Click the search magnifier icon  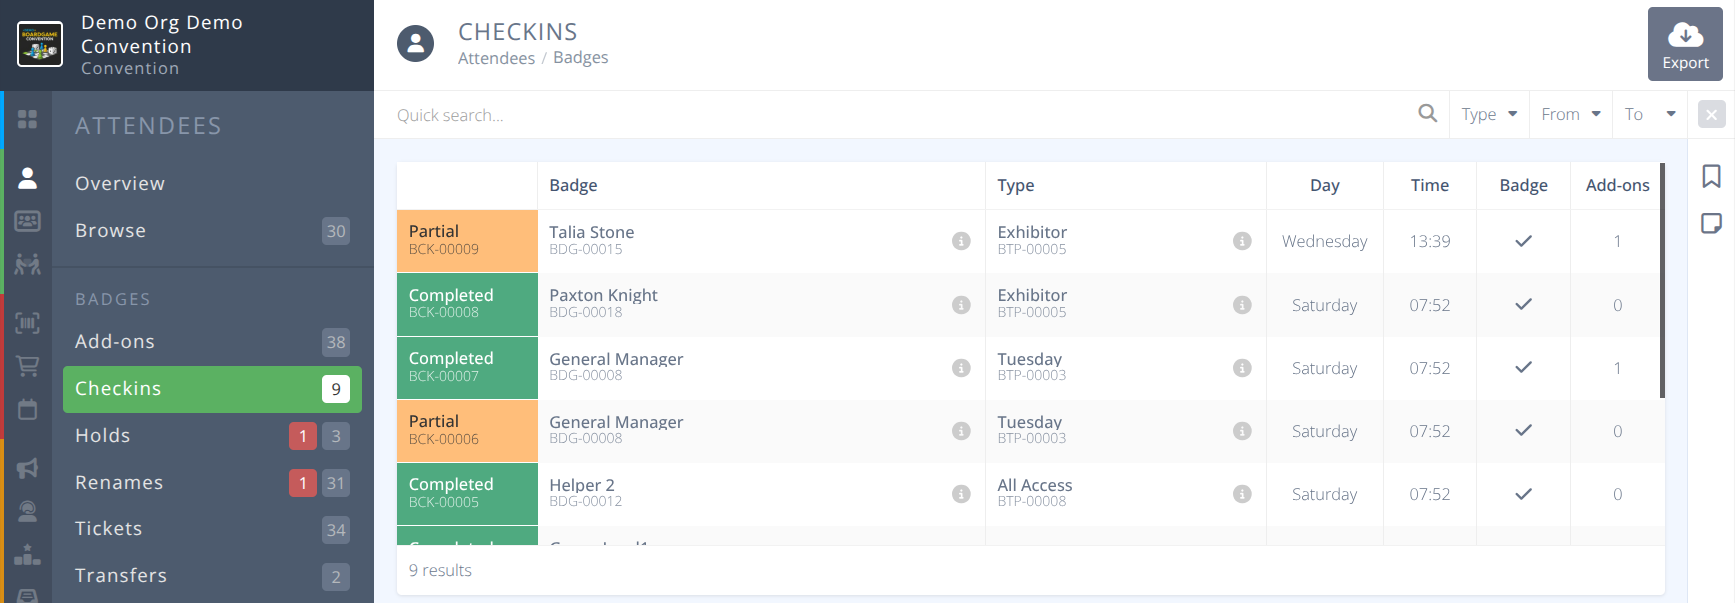pos(1428,114)
